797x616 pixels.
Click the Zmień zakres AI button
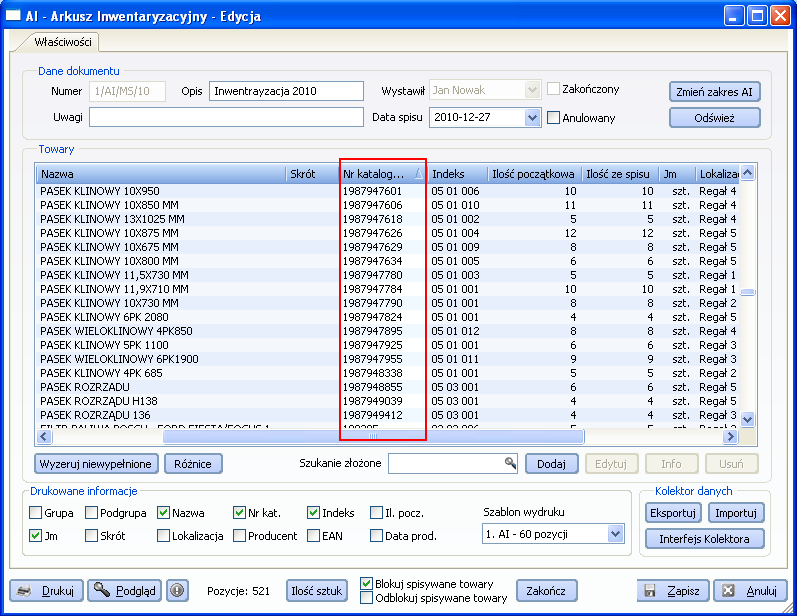715,91
